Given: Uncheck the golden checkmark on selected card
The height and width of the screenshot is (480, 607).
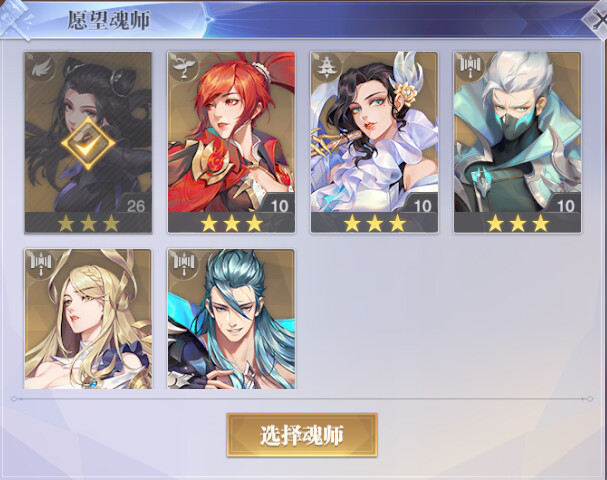Looking at the screenshot, I should [x=88, y=143].
